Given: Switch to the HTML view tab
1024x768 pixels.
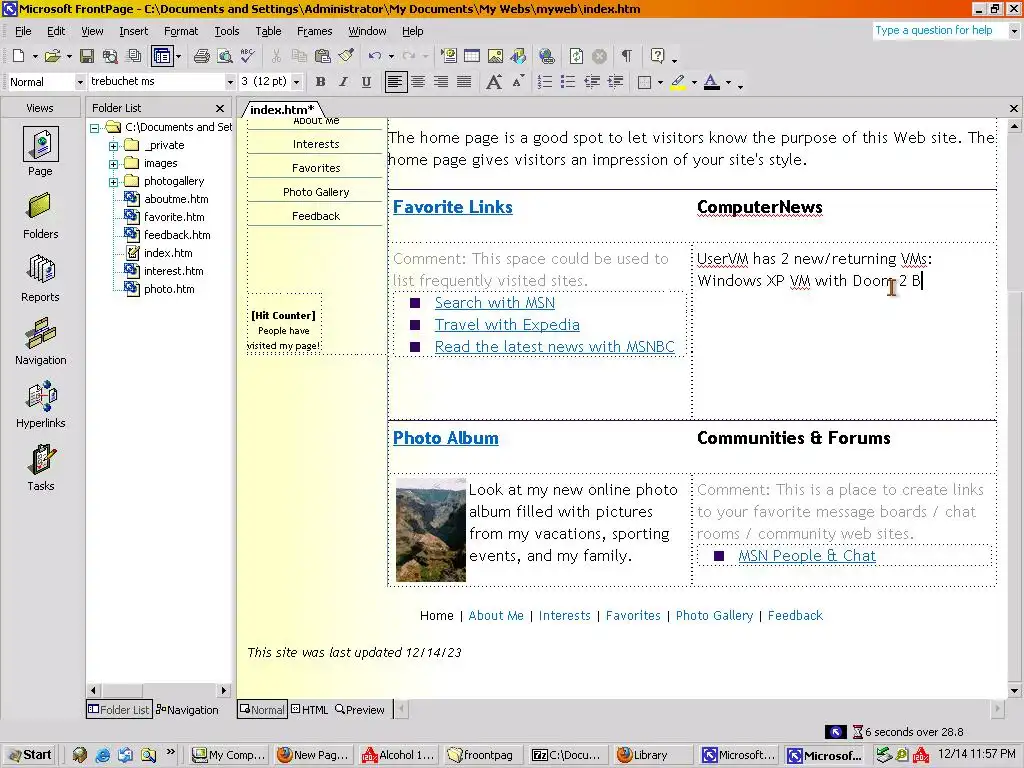Looking at the screenshot, I should tap(310, 710).
